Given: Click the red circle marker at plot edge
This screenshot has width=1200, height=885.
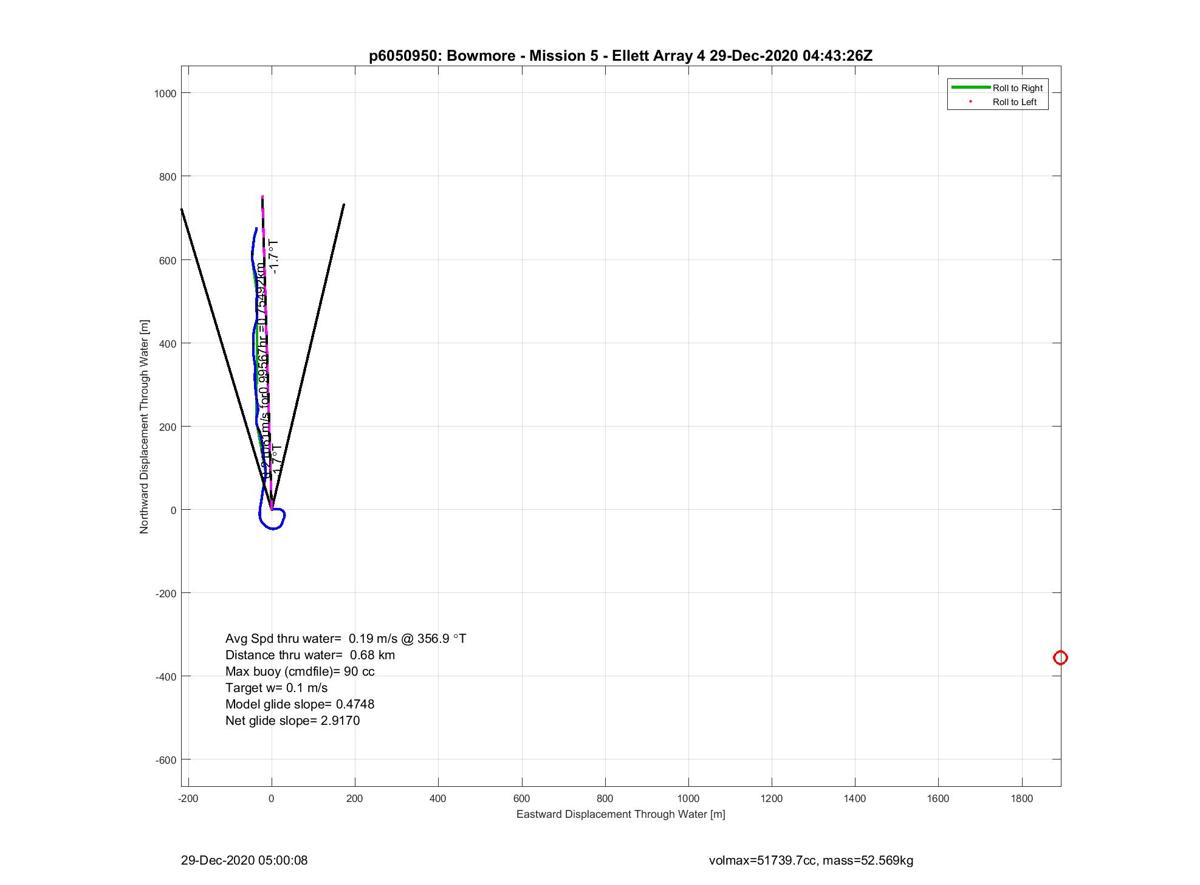Looking at the screenshot, I should [1061, 657].
